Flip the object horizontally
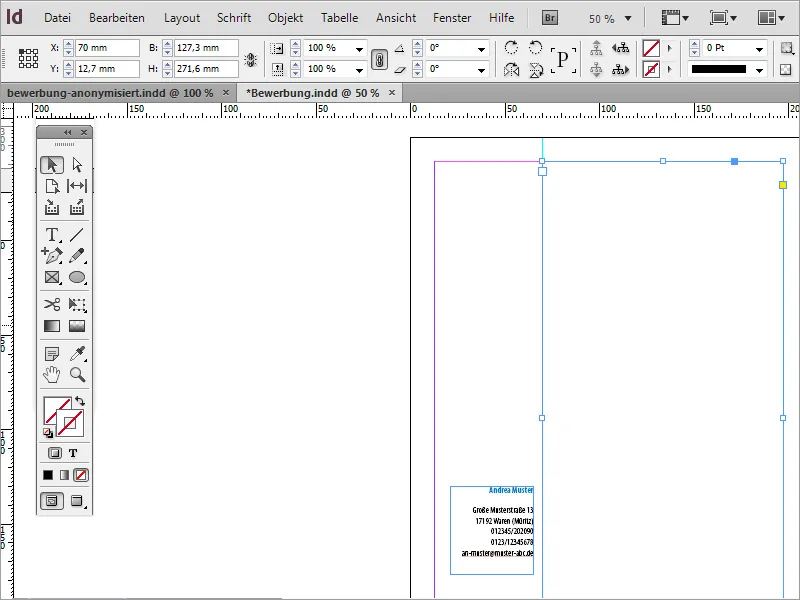The height and width of the screenshot is (600, 800). click(511, 69)
